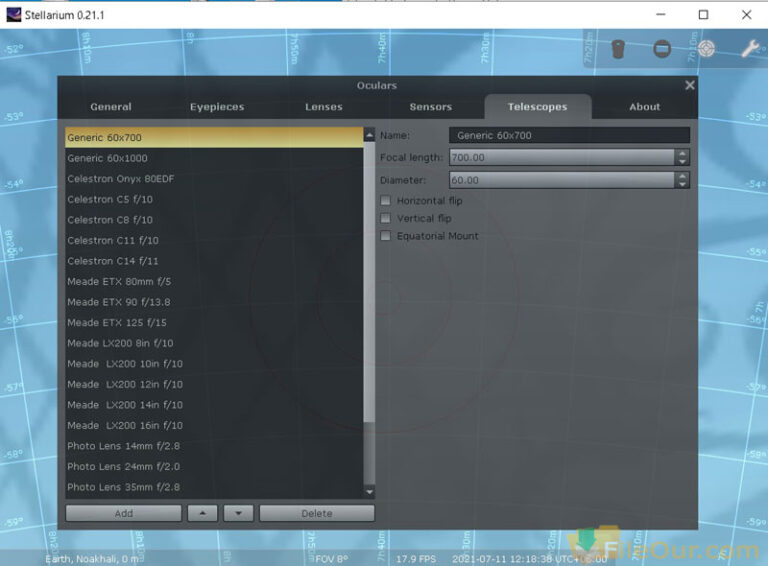The image size is (768, 566).
Task: Decrease Diameter with down stepper
Action: (x=682, y=184)
